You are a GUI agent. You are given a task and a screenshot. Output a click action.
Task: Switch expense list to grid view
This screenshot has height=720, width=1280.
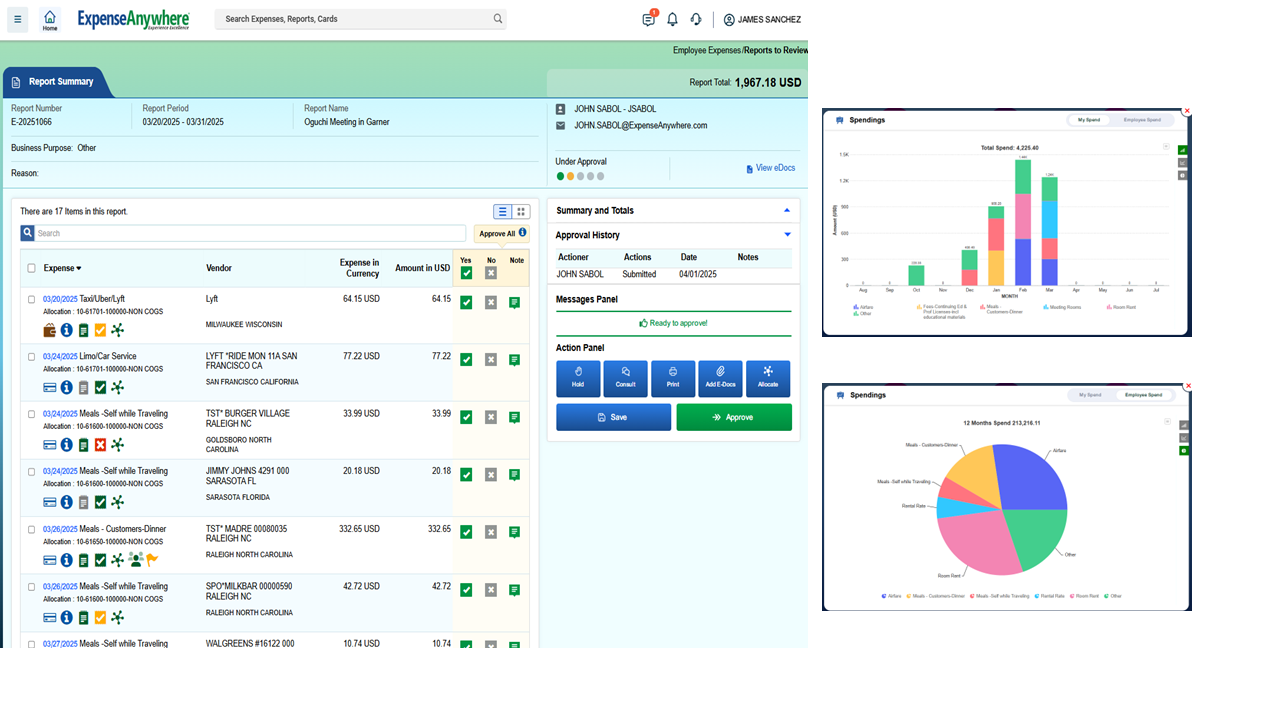point(521,212)
